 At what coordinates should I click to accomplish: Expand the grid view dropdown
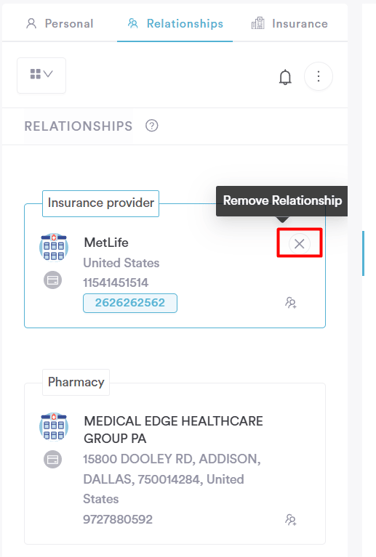pyautogui.click(x=41, y=75)
